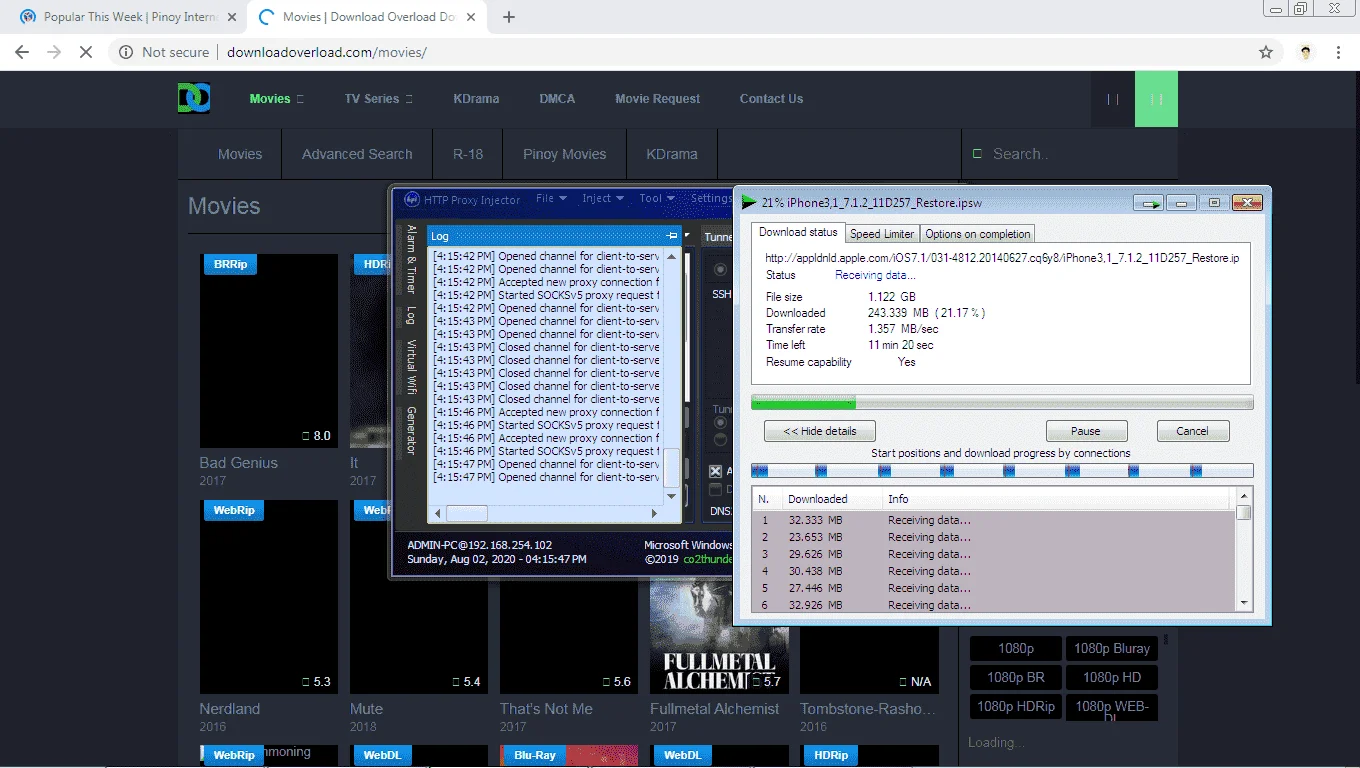Screen dimensions: 1360x768
Task: Click the green-arrow title bar button in download dialog
Action: (x=1148, y=203)
